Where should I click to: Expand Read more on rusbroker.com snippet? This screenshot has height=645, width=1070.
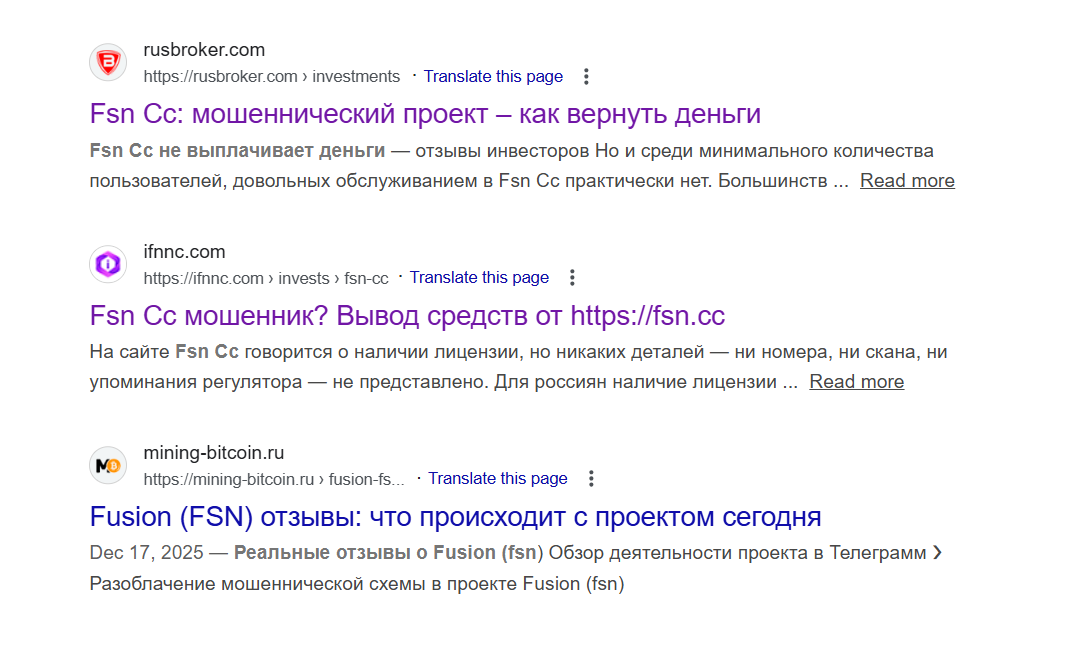coord(907,181)
